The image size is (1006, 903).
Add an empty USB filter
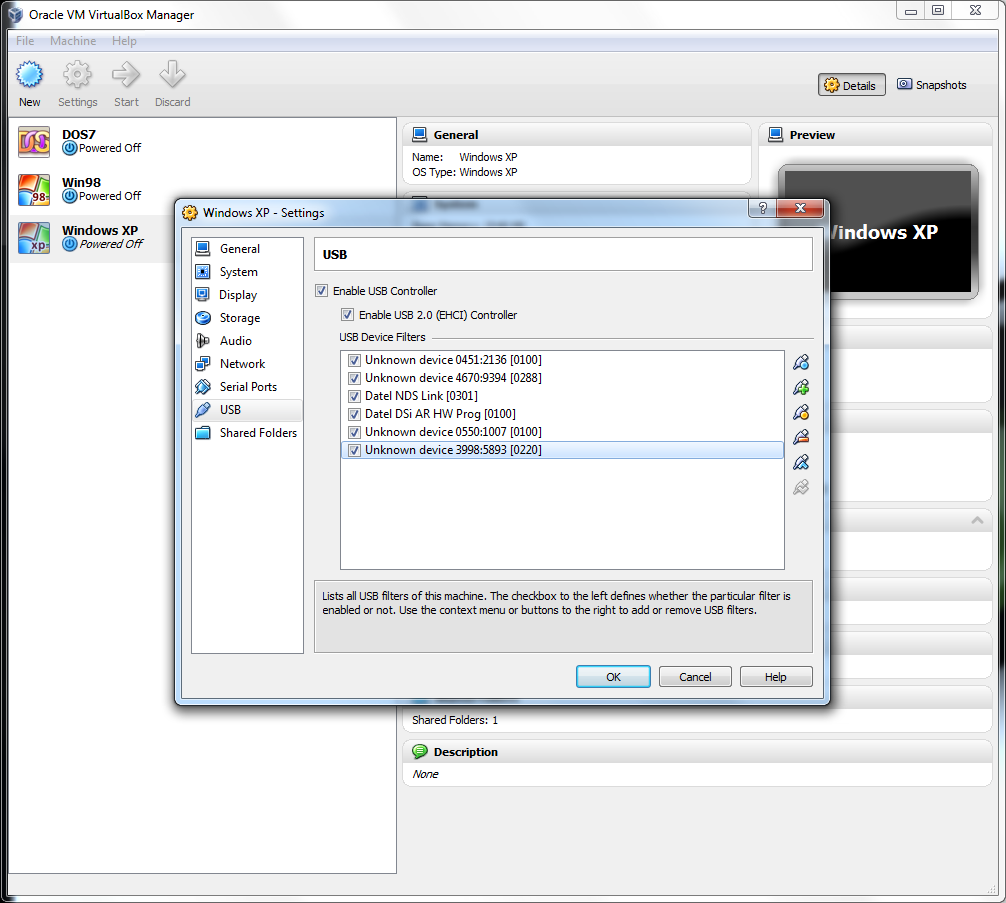801,363
